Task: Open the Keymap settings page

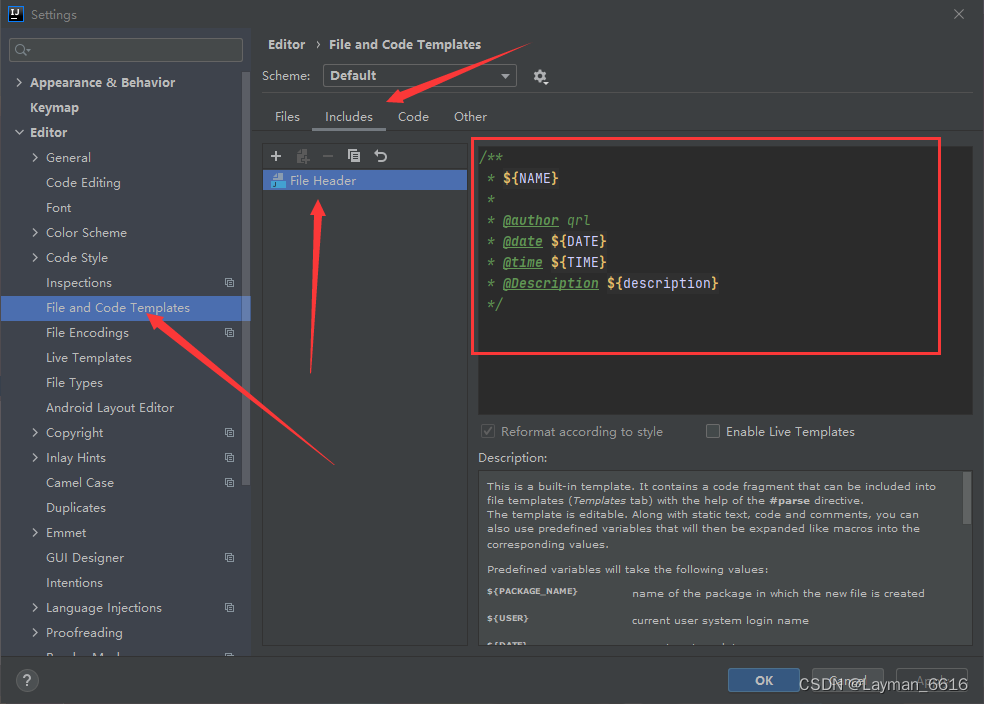Action: click(x=55, y=108)
